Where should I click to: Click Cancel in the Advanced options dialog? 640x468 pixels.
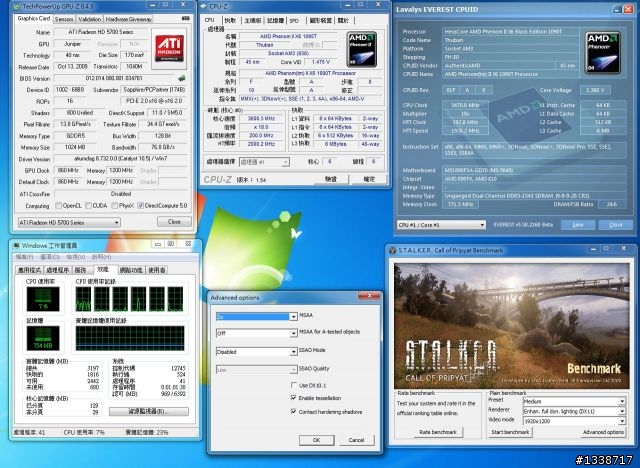click(356, 440)
